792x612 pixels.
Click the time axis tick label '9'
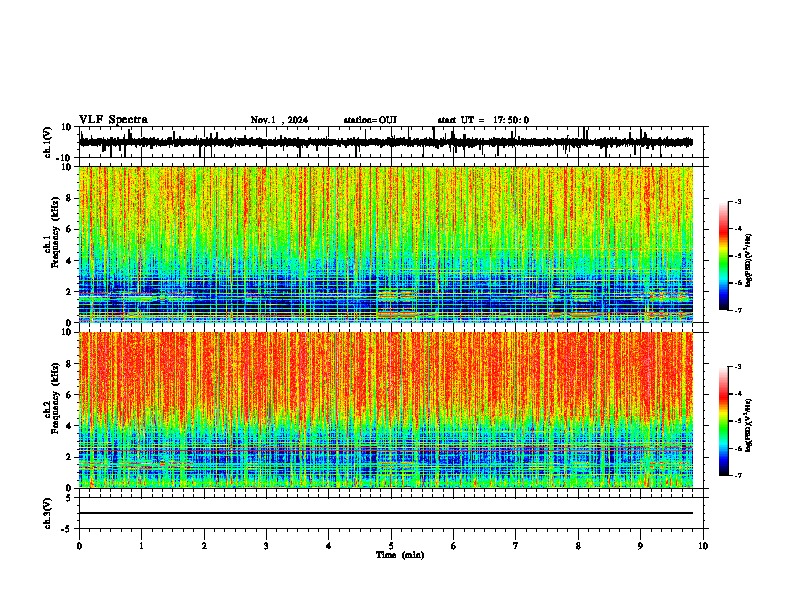coord(640,546)
